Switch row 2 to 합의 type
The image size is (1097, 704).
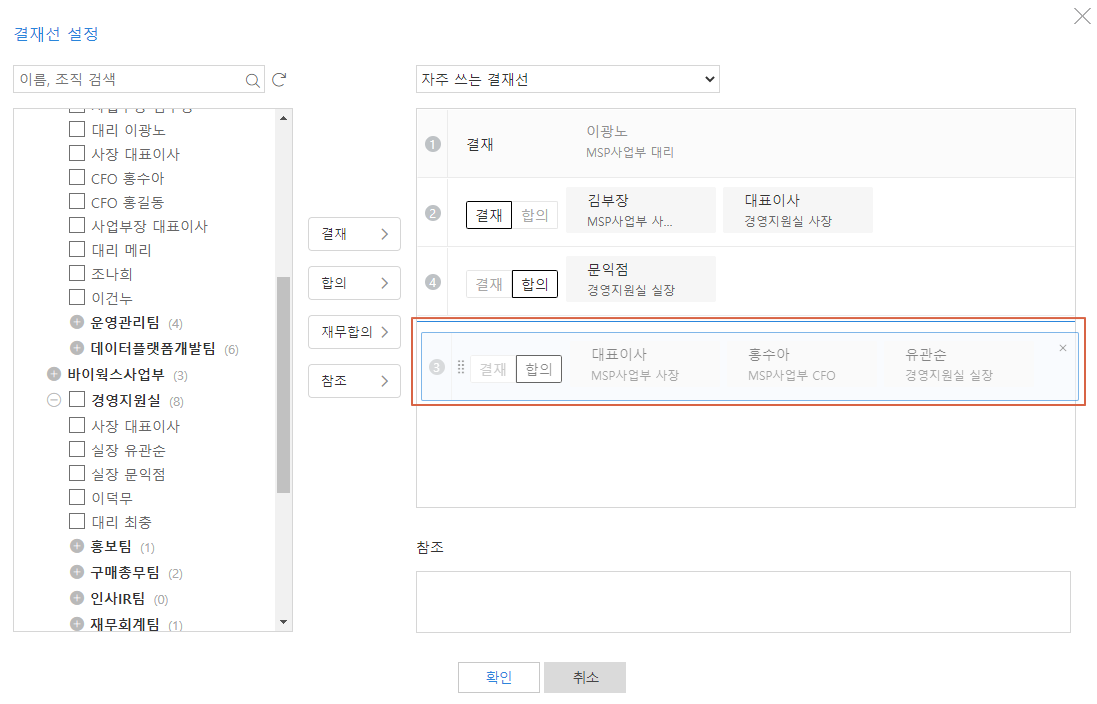pyautogui.click(x=537, y=215)
